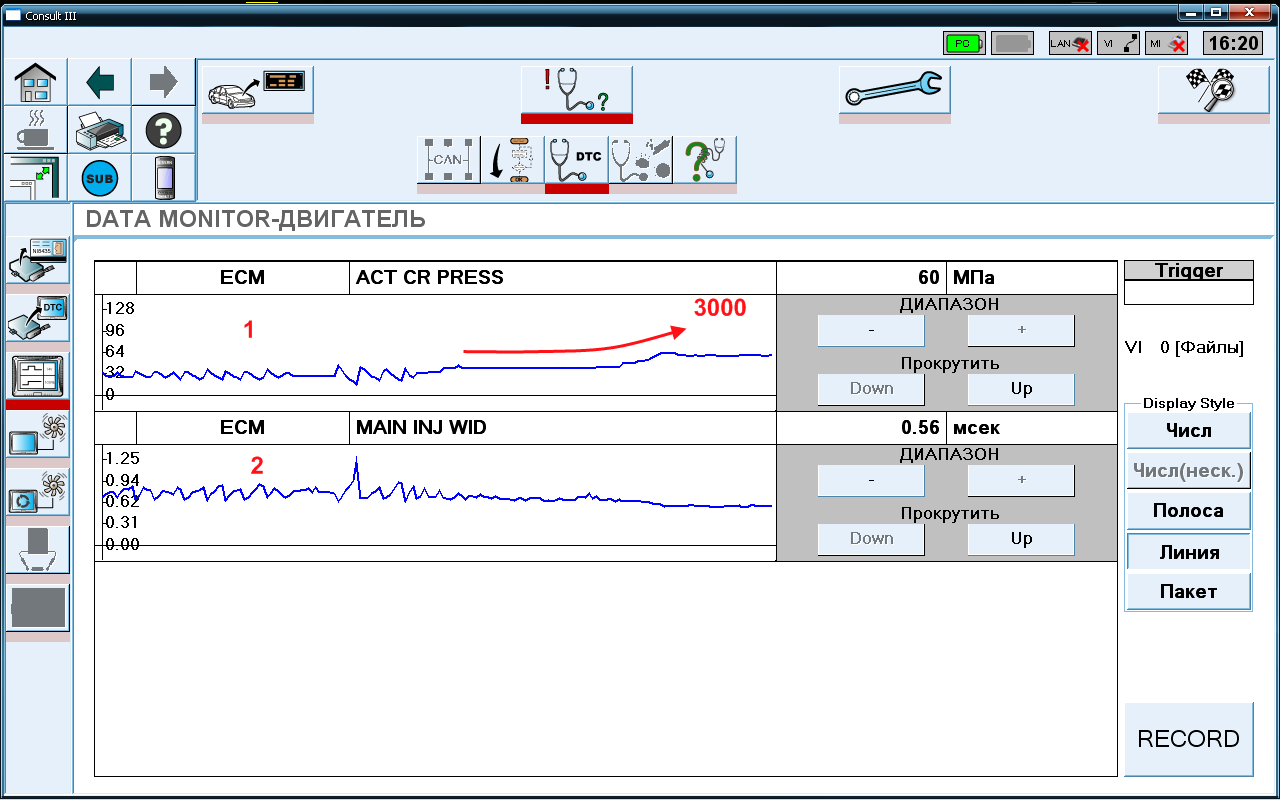The height and width of the screenshot is (800, 1280).
Task: Start recording with RECORD button
Action: pos(1188,739)
